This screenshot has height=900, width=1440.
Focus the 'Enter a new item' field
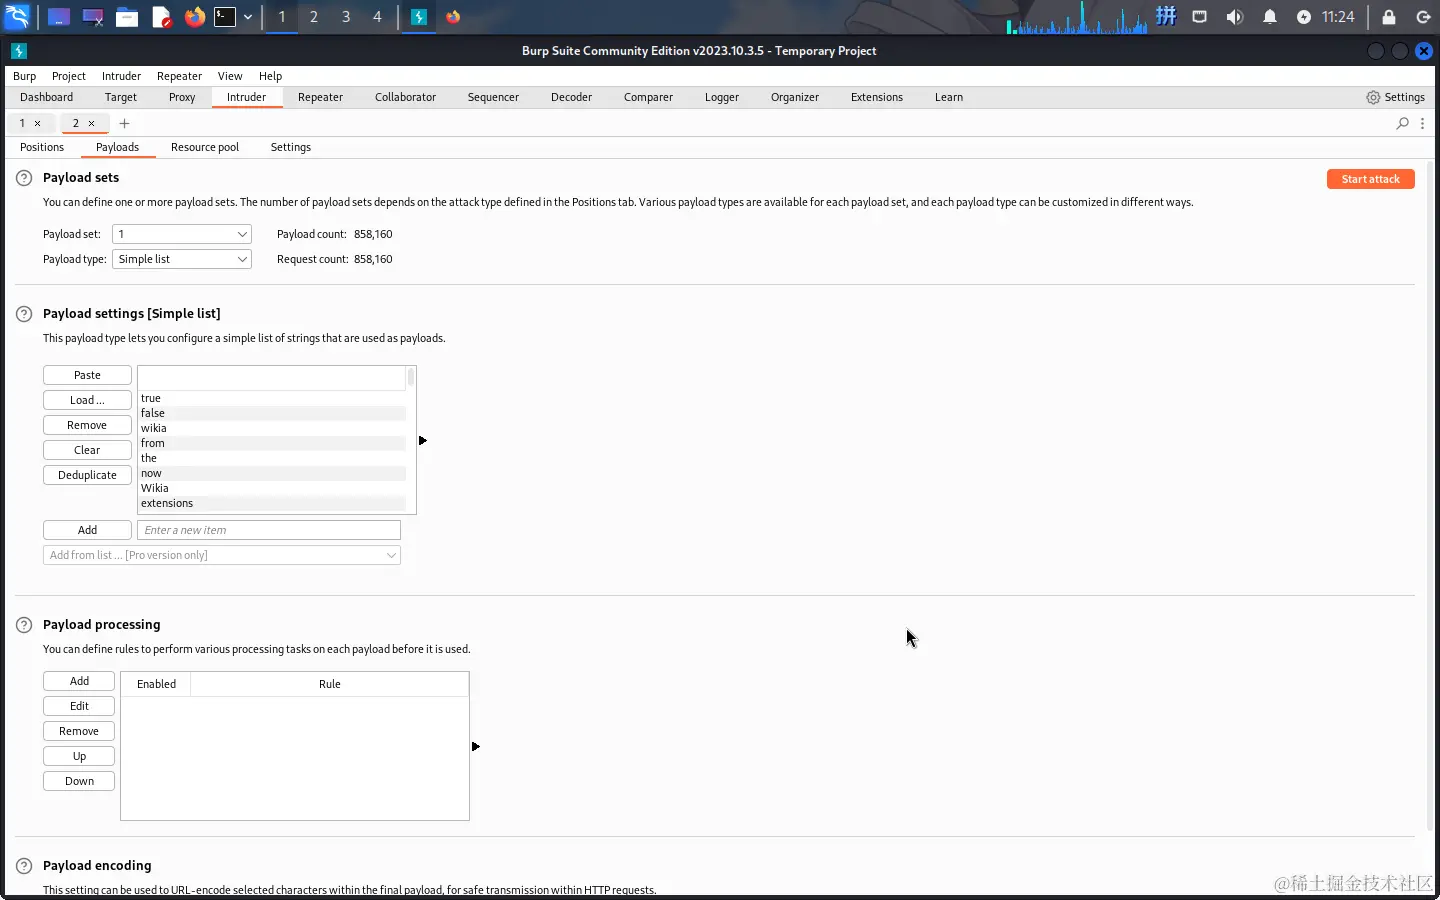[269, 530]
